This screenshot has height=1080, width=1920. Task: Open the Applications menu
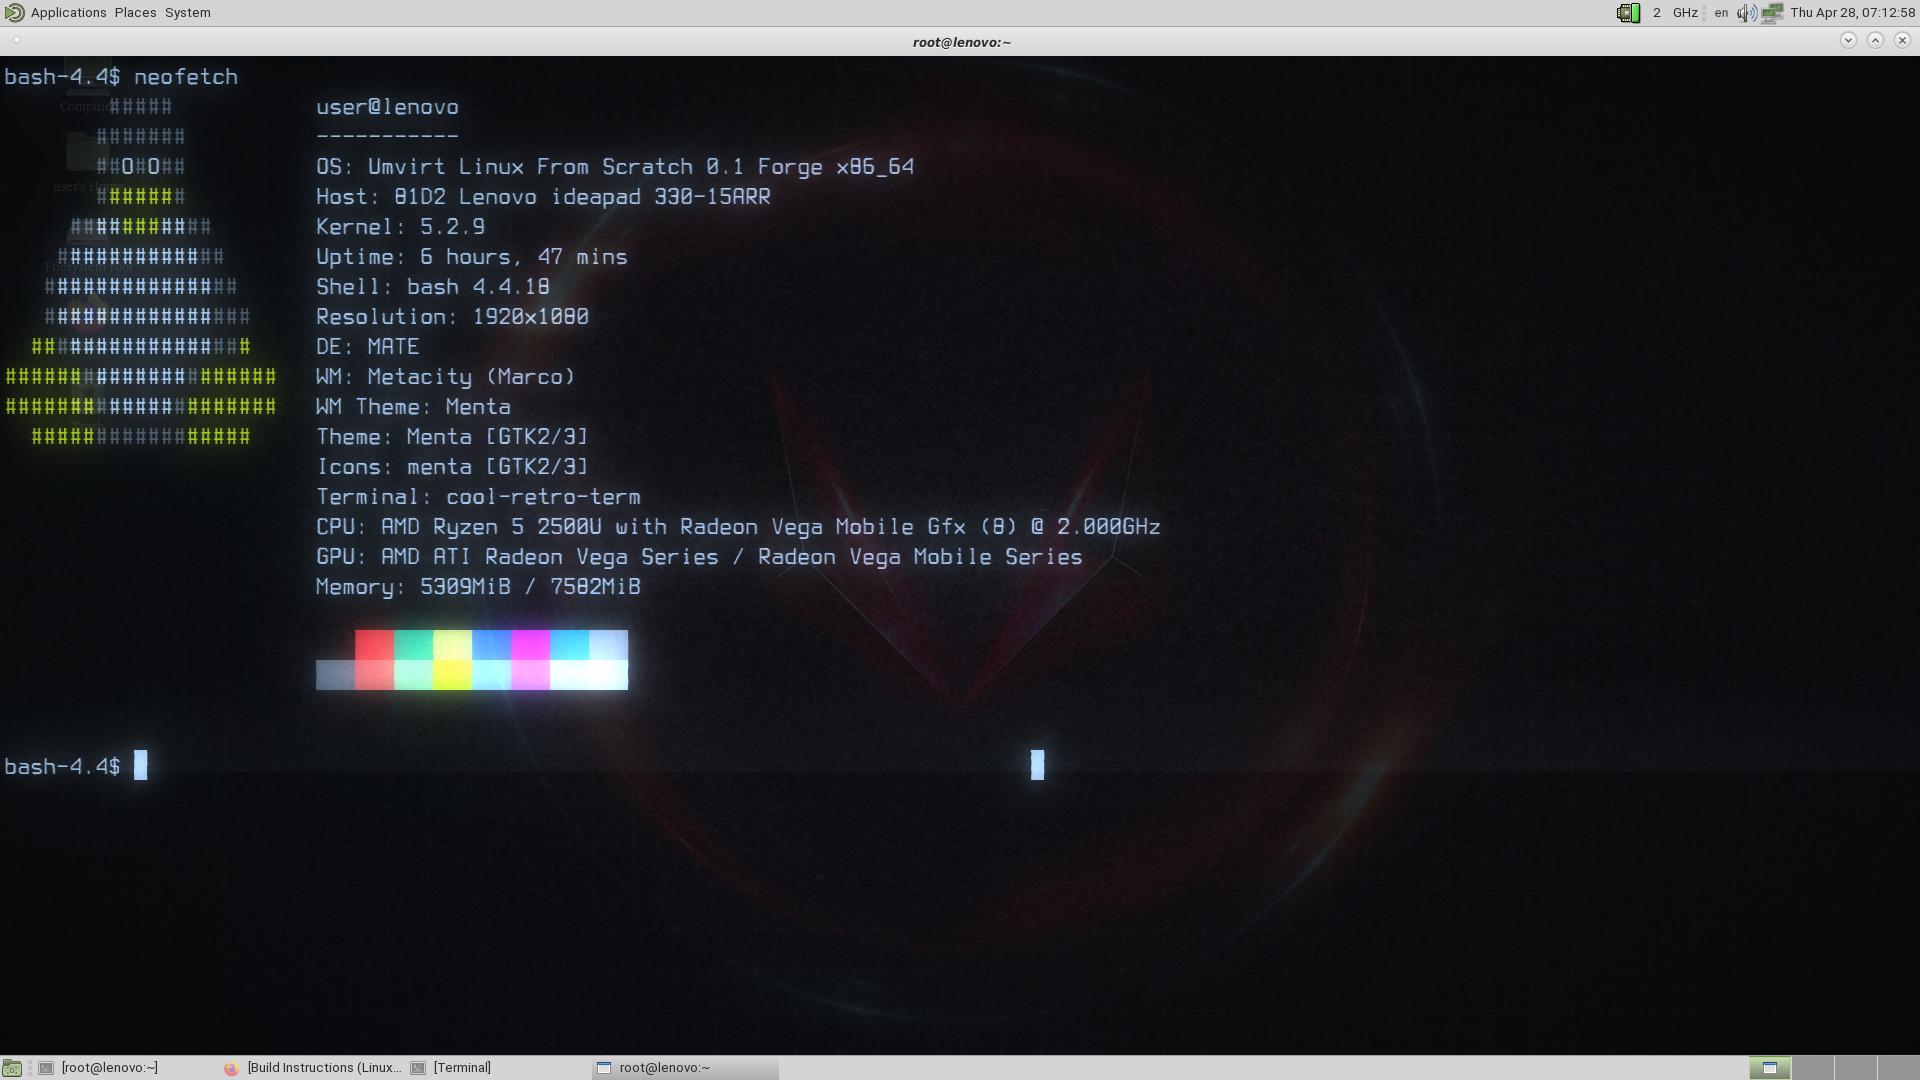pos(68,13)
